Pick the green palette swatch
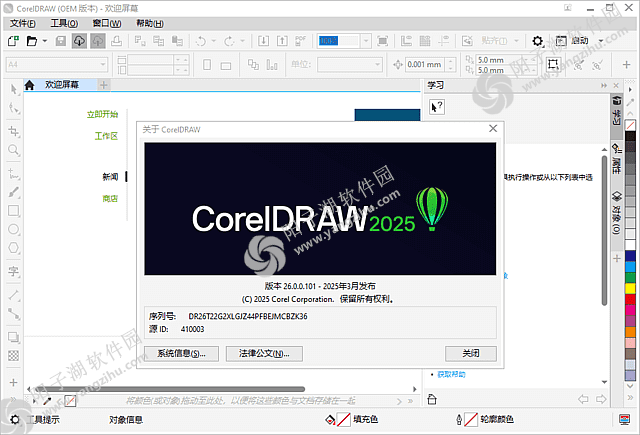 coord(630,277)
